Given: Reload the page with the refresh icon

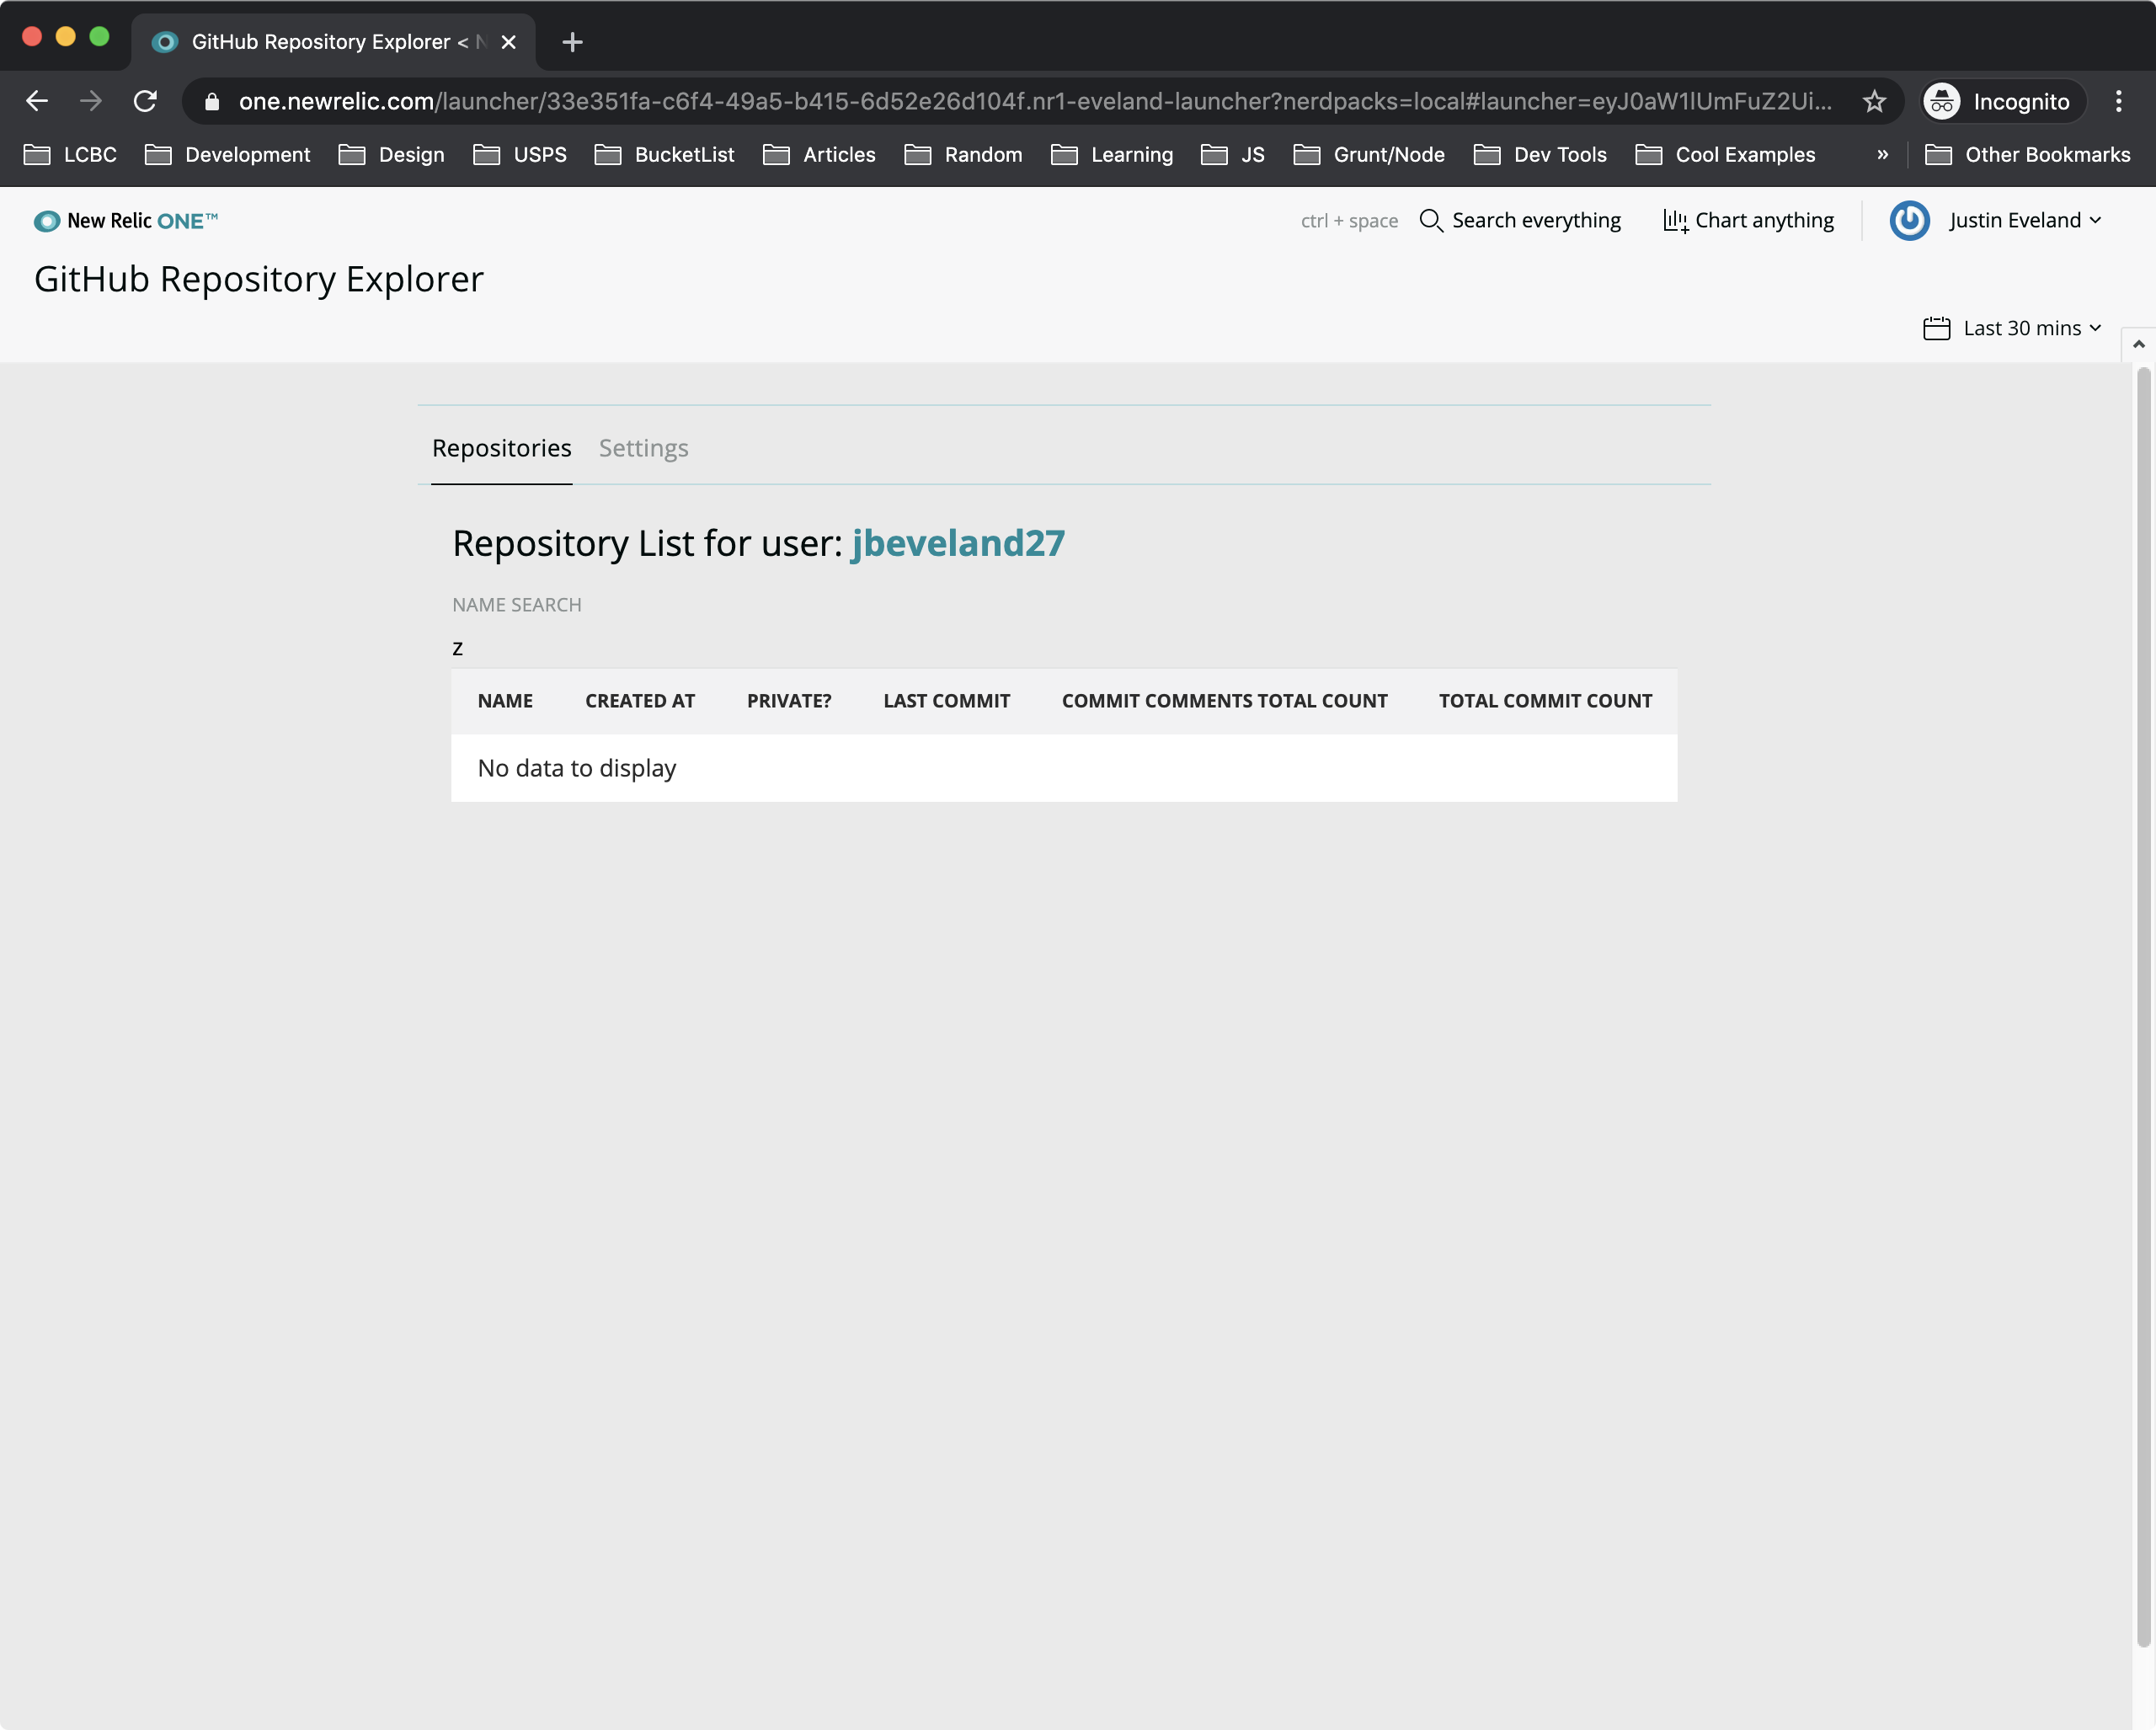Looking at the screenshot, I should tap(146, 101).
